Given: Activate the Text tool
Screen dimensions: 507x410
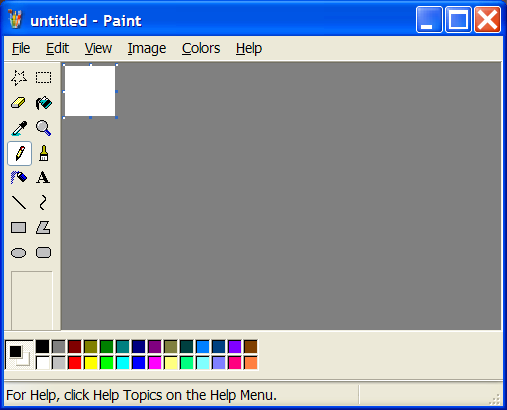Looking at the screenshot, I should tap(44, 178).
